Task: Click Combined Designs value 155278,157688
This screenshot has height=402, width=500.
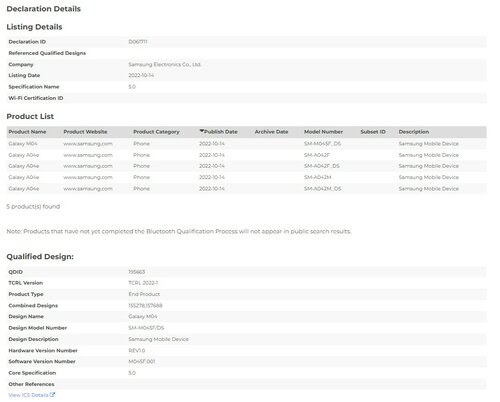Action: (145, 306)
